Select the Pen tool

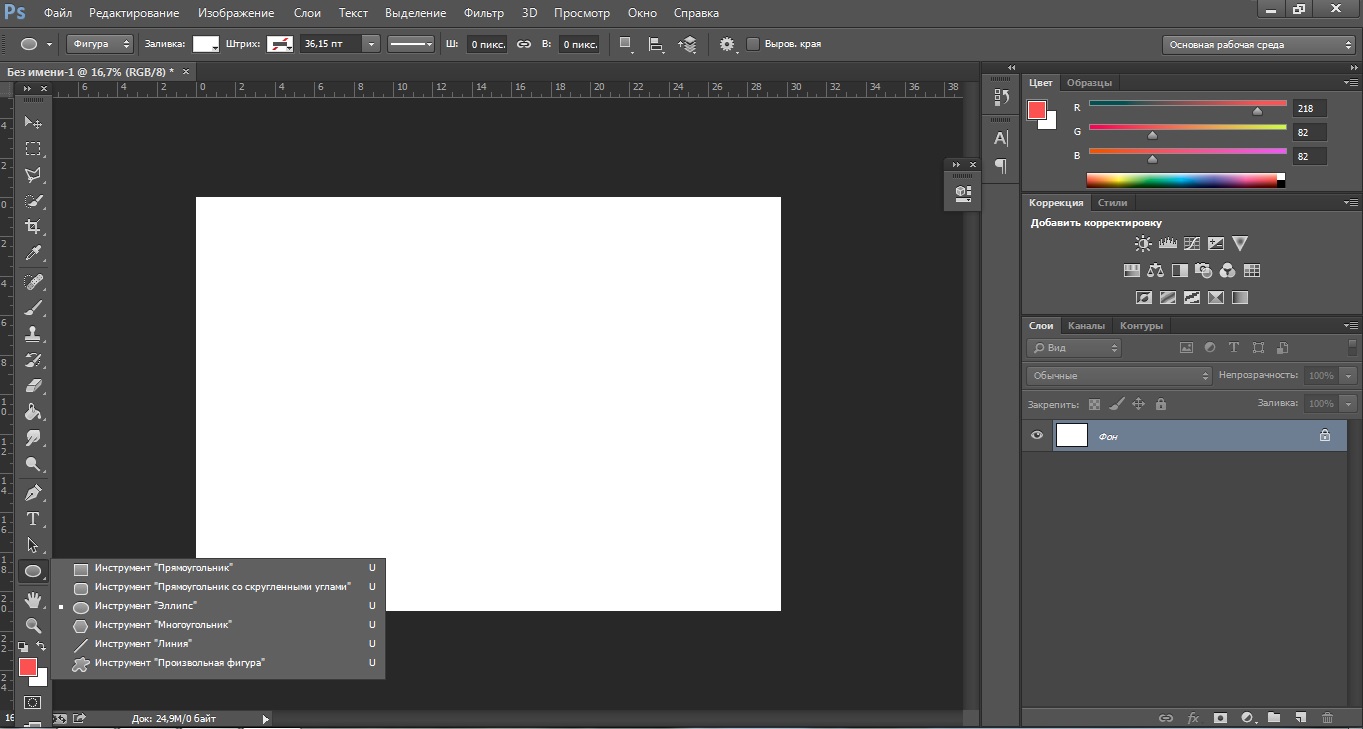coord(33,492)
